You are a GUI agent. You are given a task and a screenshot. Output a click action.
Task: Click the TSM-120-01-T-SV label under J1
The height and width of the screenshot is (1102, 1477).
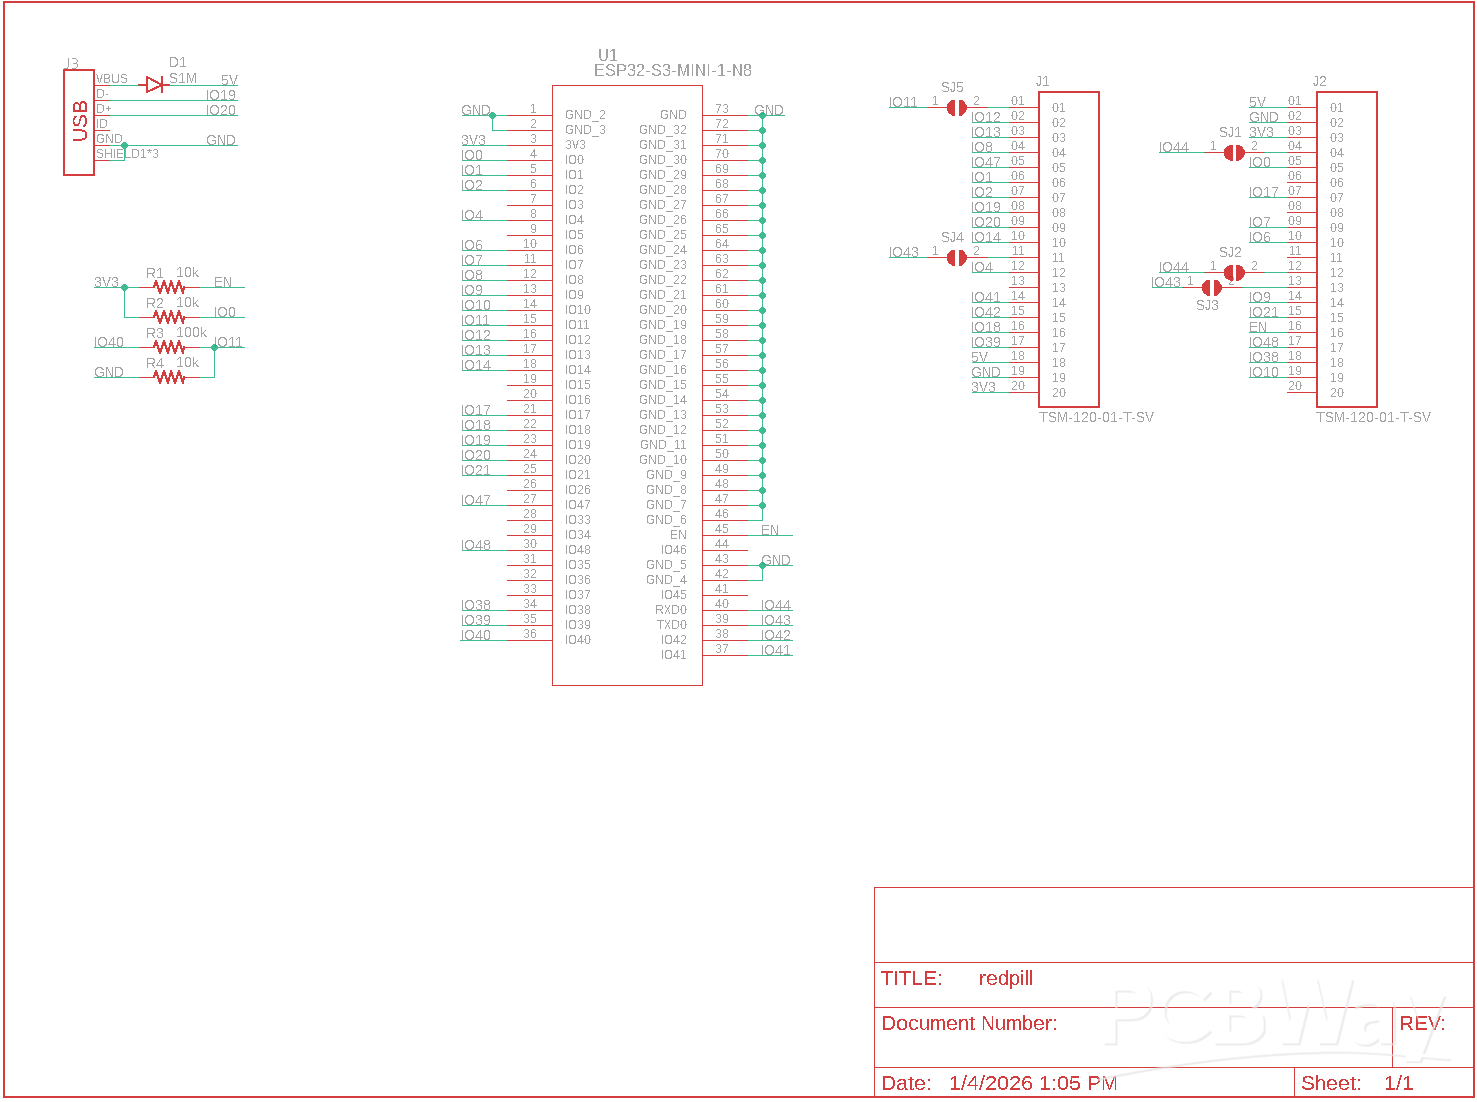pos(1096,417)
